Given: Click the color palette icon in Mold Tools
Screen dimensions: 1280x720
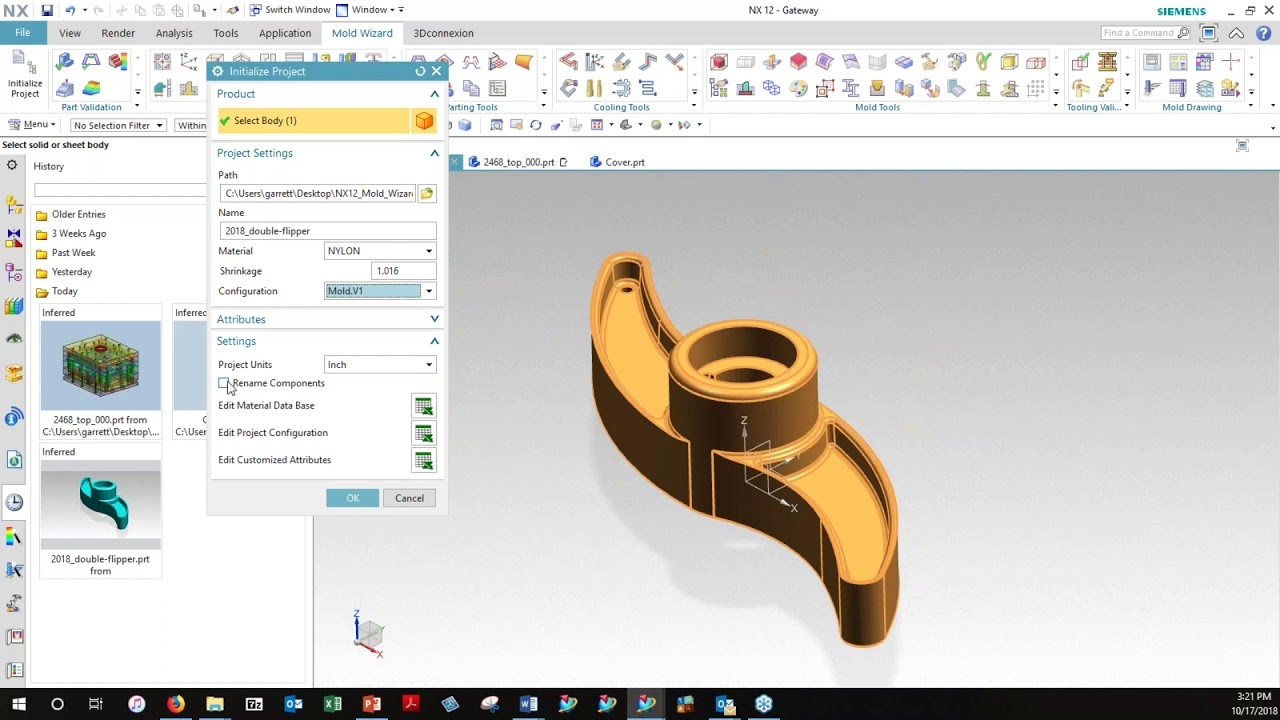Looking at the screenshot, I should click(x=798, y=89).
